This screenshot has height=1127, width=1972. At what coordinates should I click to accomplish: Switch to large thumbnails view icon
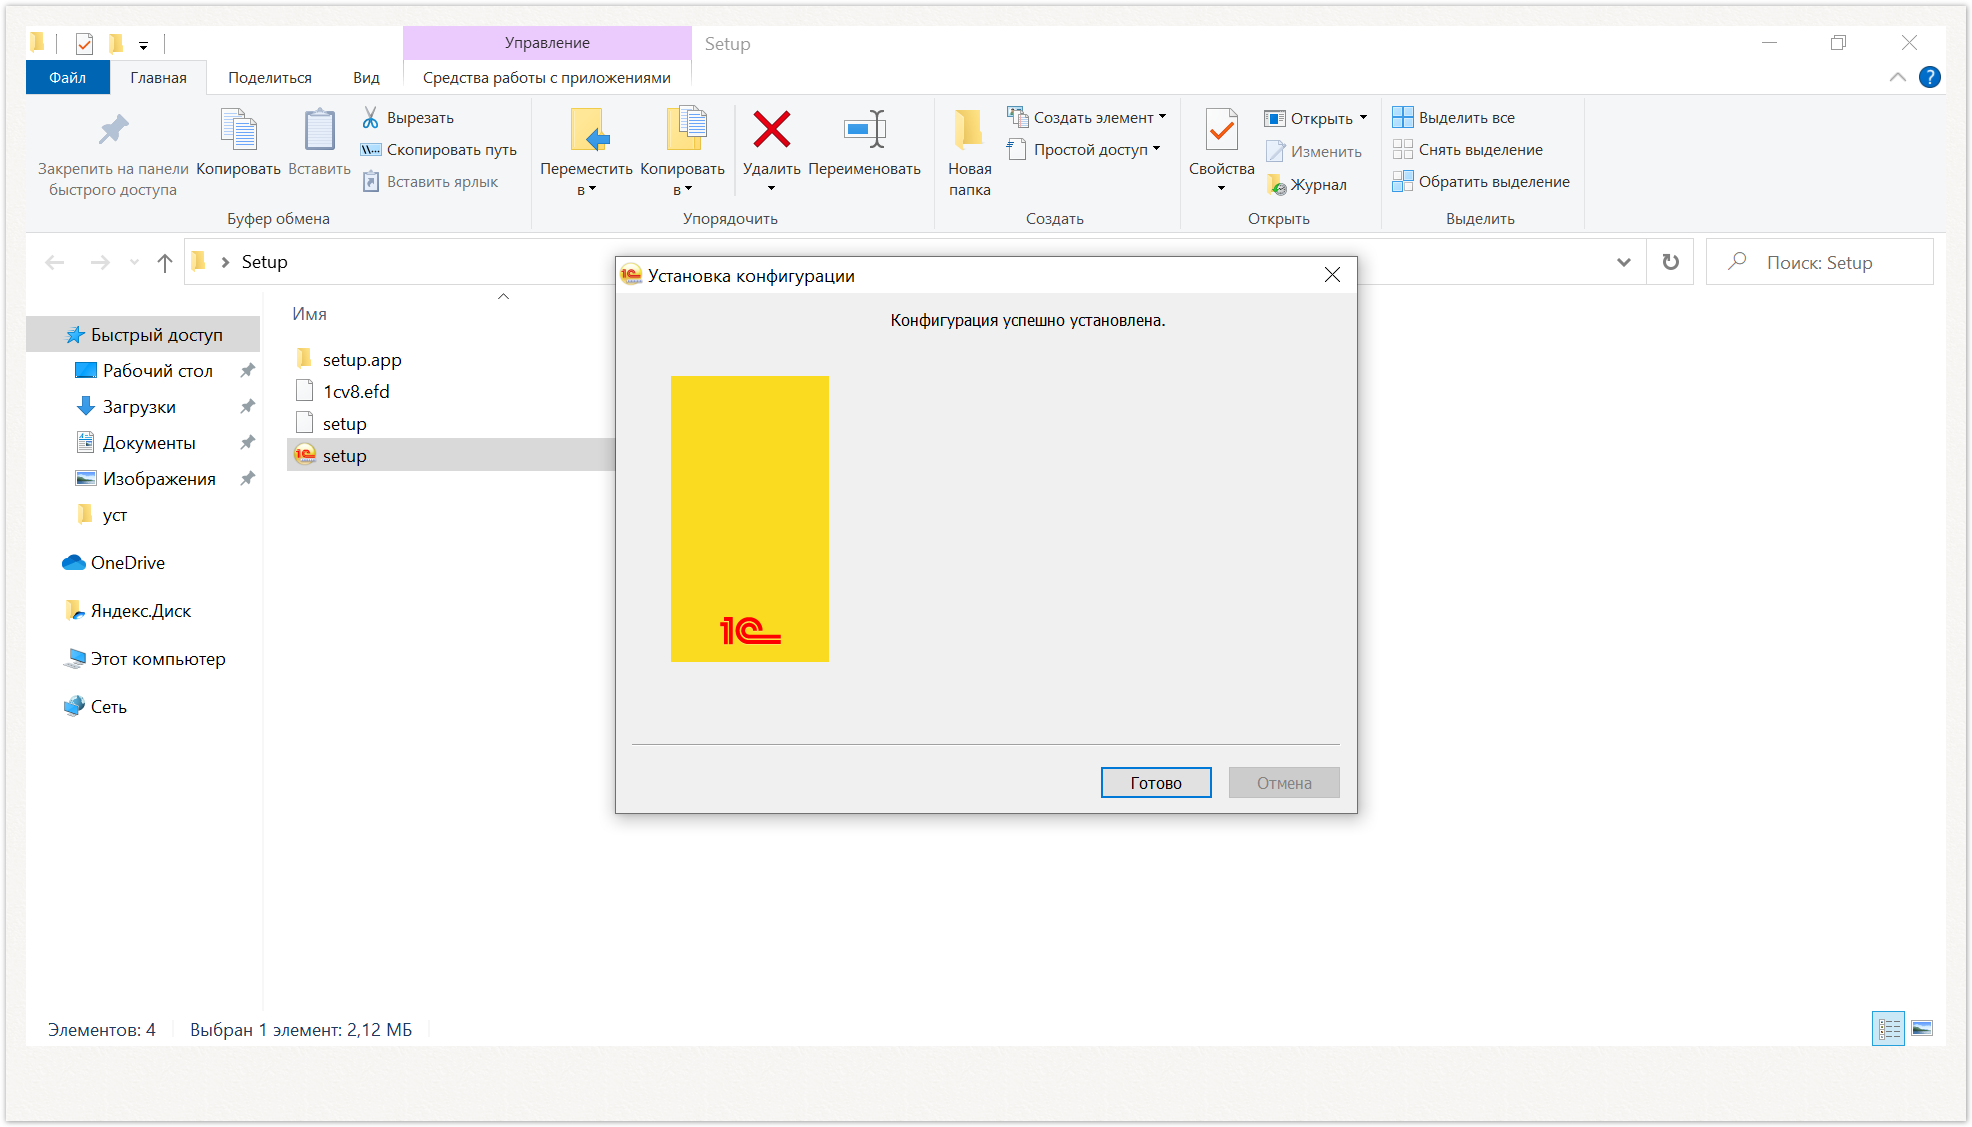click(x=1922, y=1029)
